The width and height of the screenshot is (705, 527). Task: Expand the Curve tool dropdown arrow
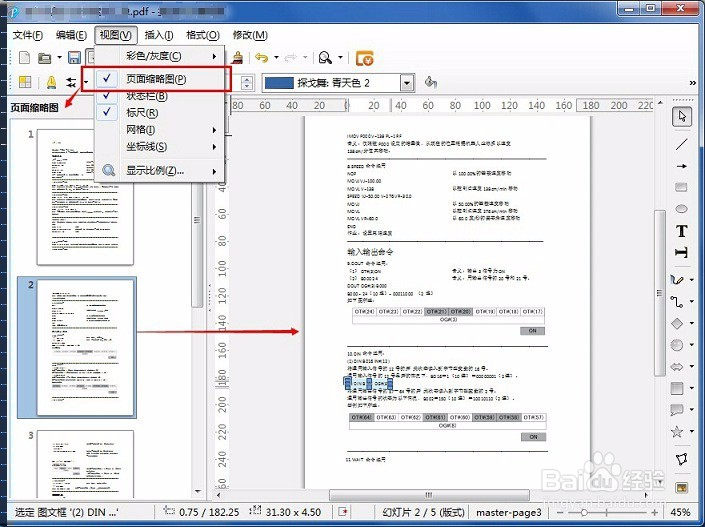[692, 280]
